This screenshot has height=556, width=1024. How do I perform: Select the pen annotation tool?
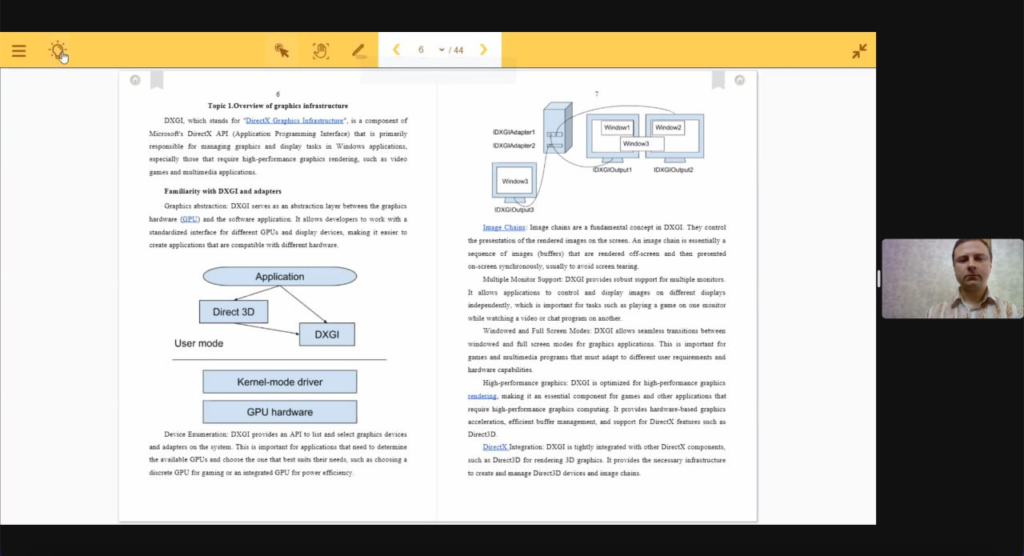[358, 50]
